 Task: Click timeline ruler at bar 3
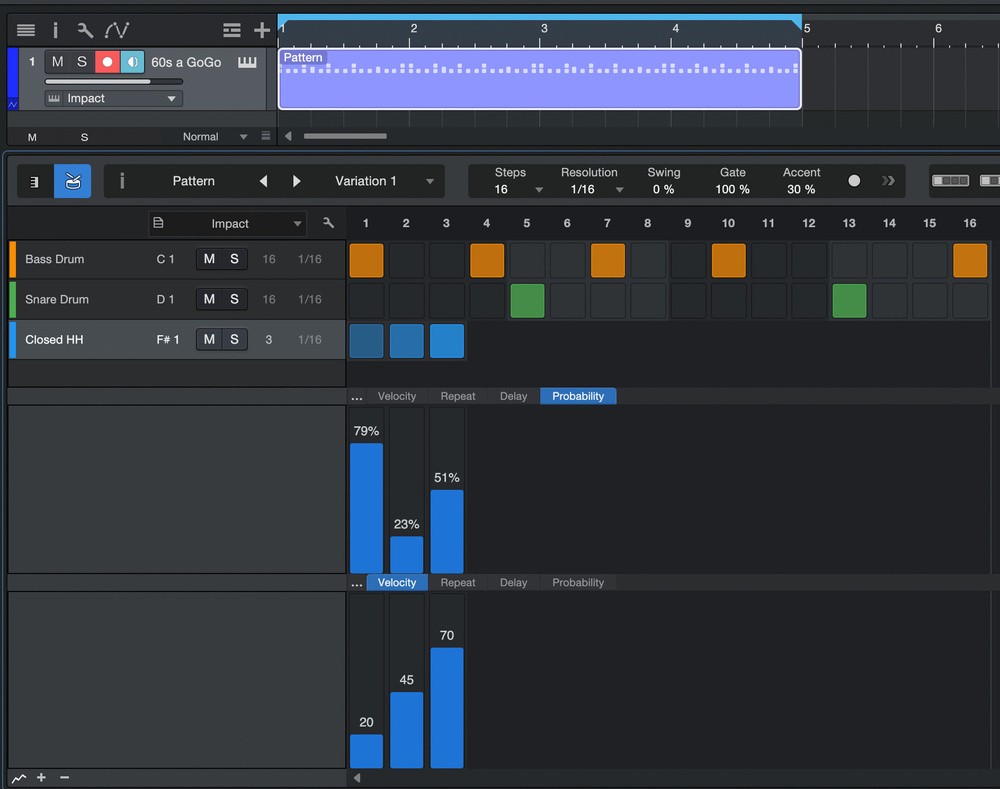coord(543,33)
